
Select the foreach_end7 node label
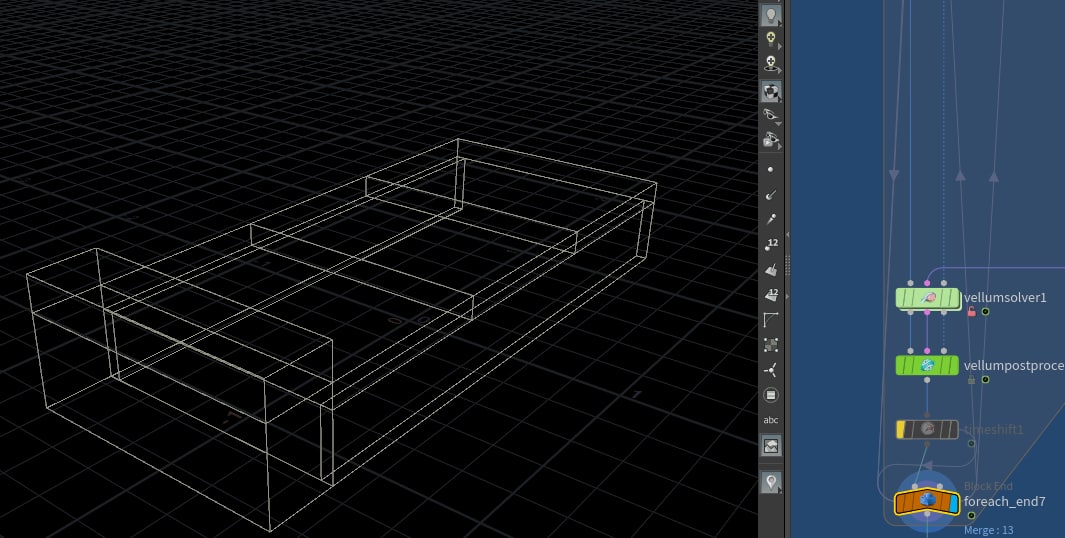1004,502
